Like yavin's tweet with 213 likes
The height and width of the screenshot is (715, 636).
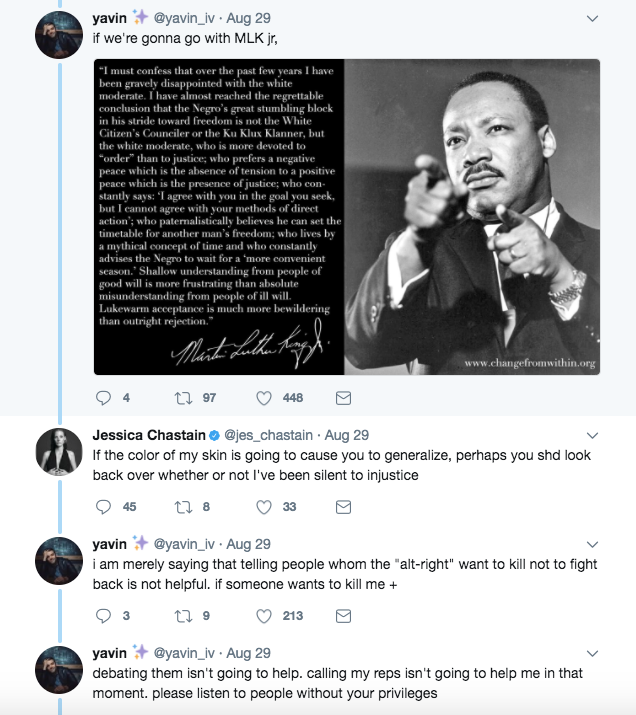(264, 616)
